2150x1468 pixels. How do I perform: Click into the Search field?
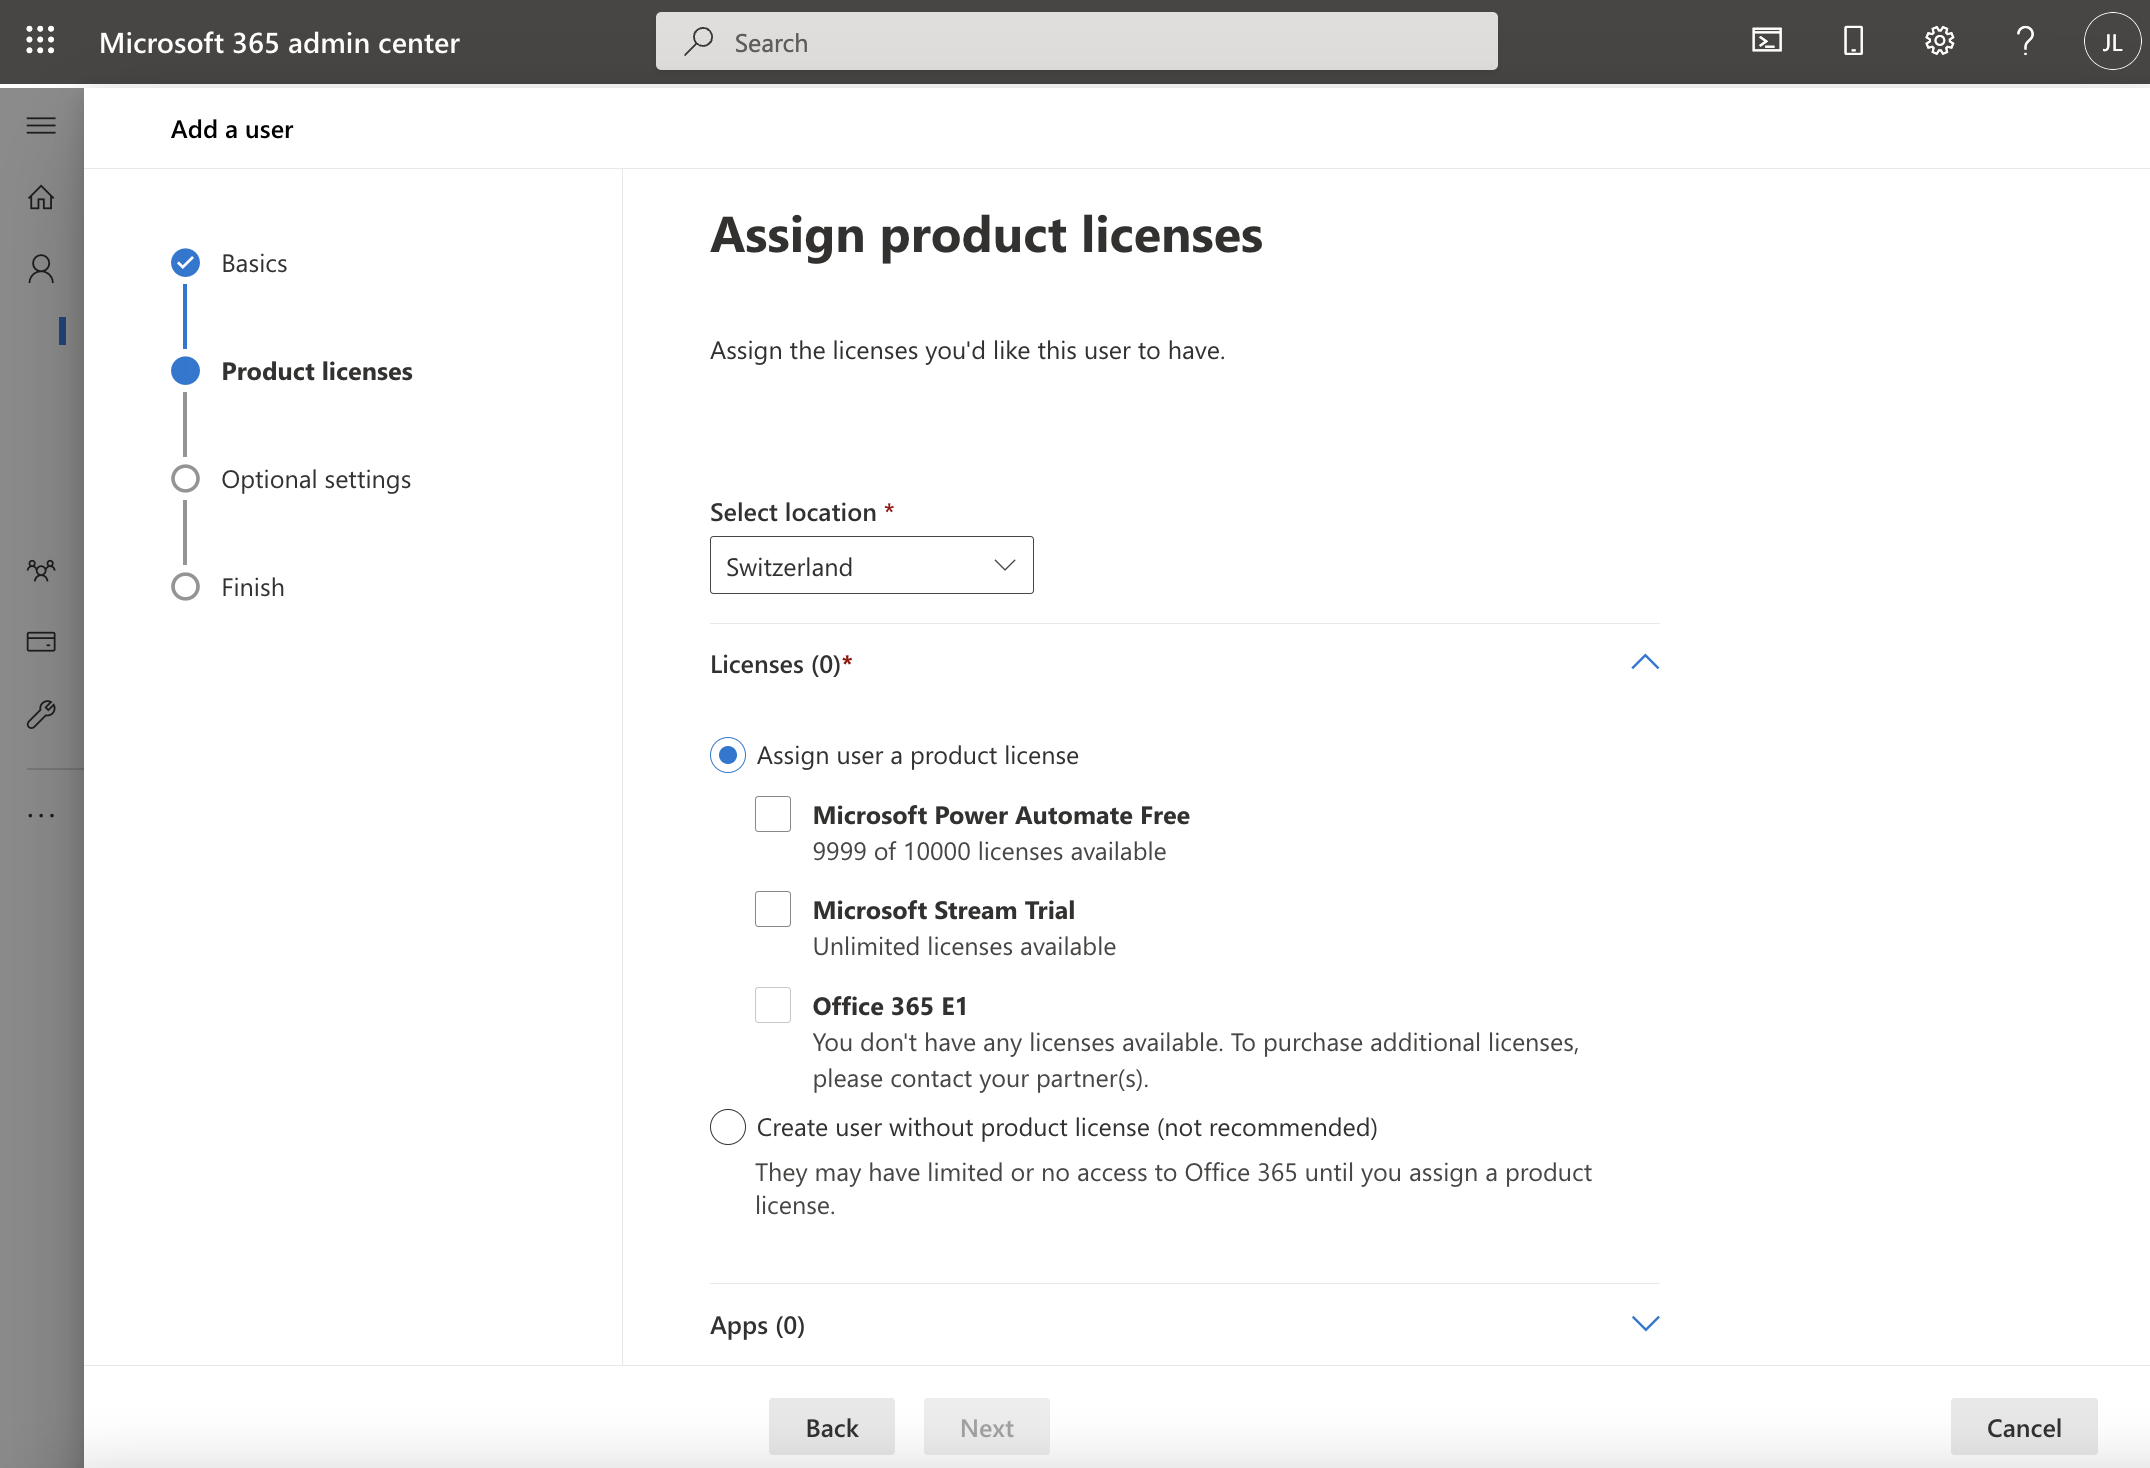(1076, 41)
